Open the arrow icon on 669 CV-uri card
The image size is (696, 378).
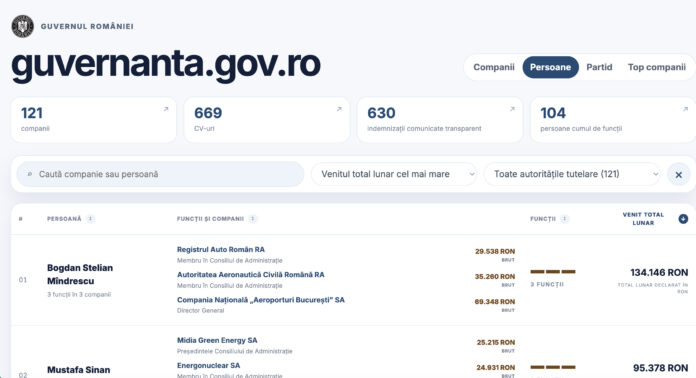(339, 109)
